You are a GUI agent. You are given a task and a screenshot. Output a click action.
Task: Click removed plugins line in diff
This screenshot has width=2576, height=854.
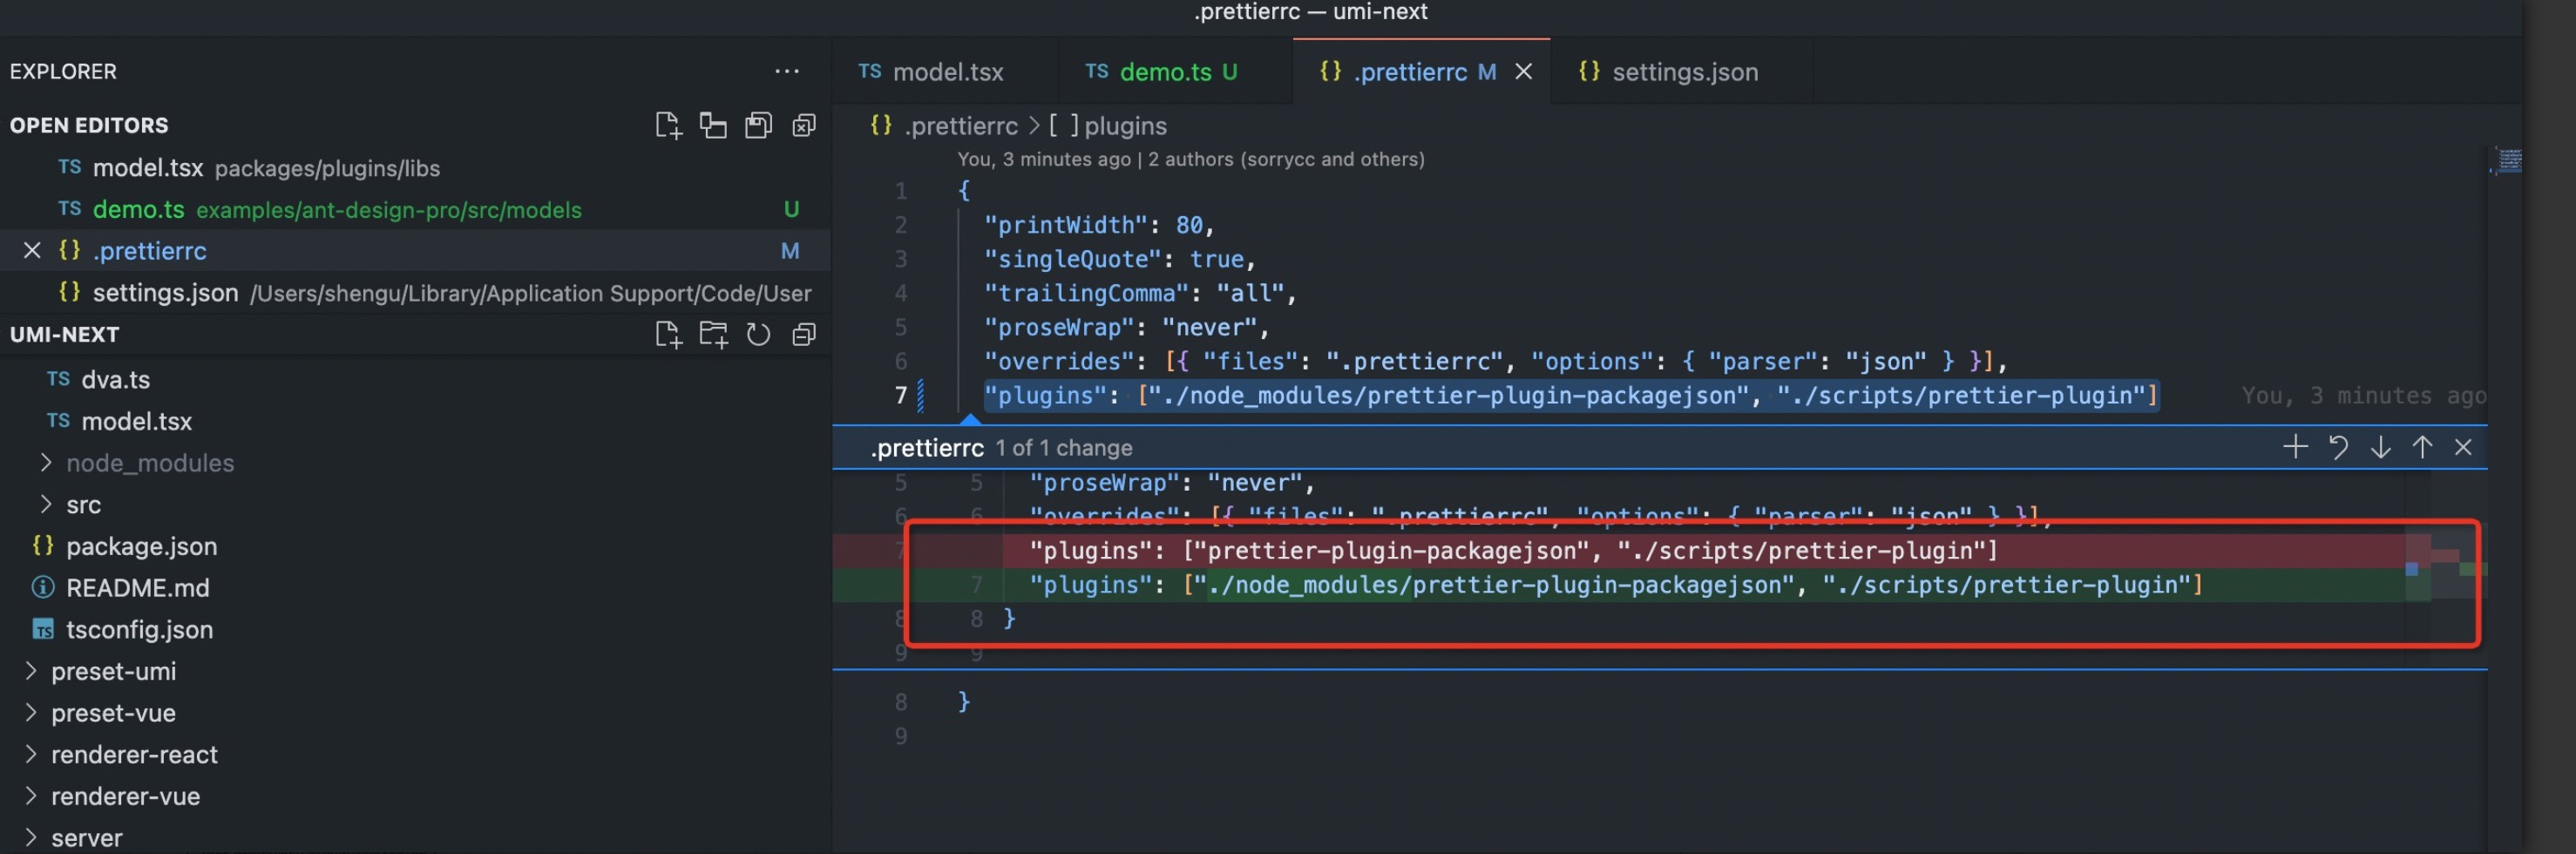tap(1514, 550)
